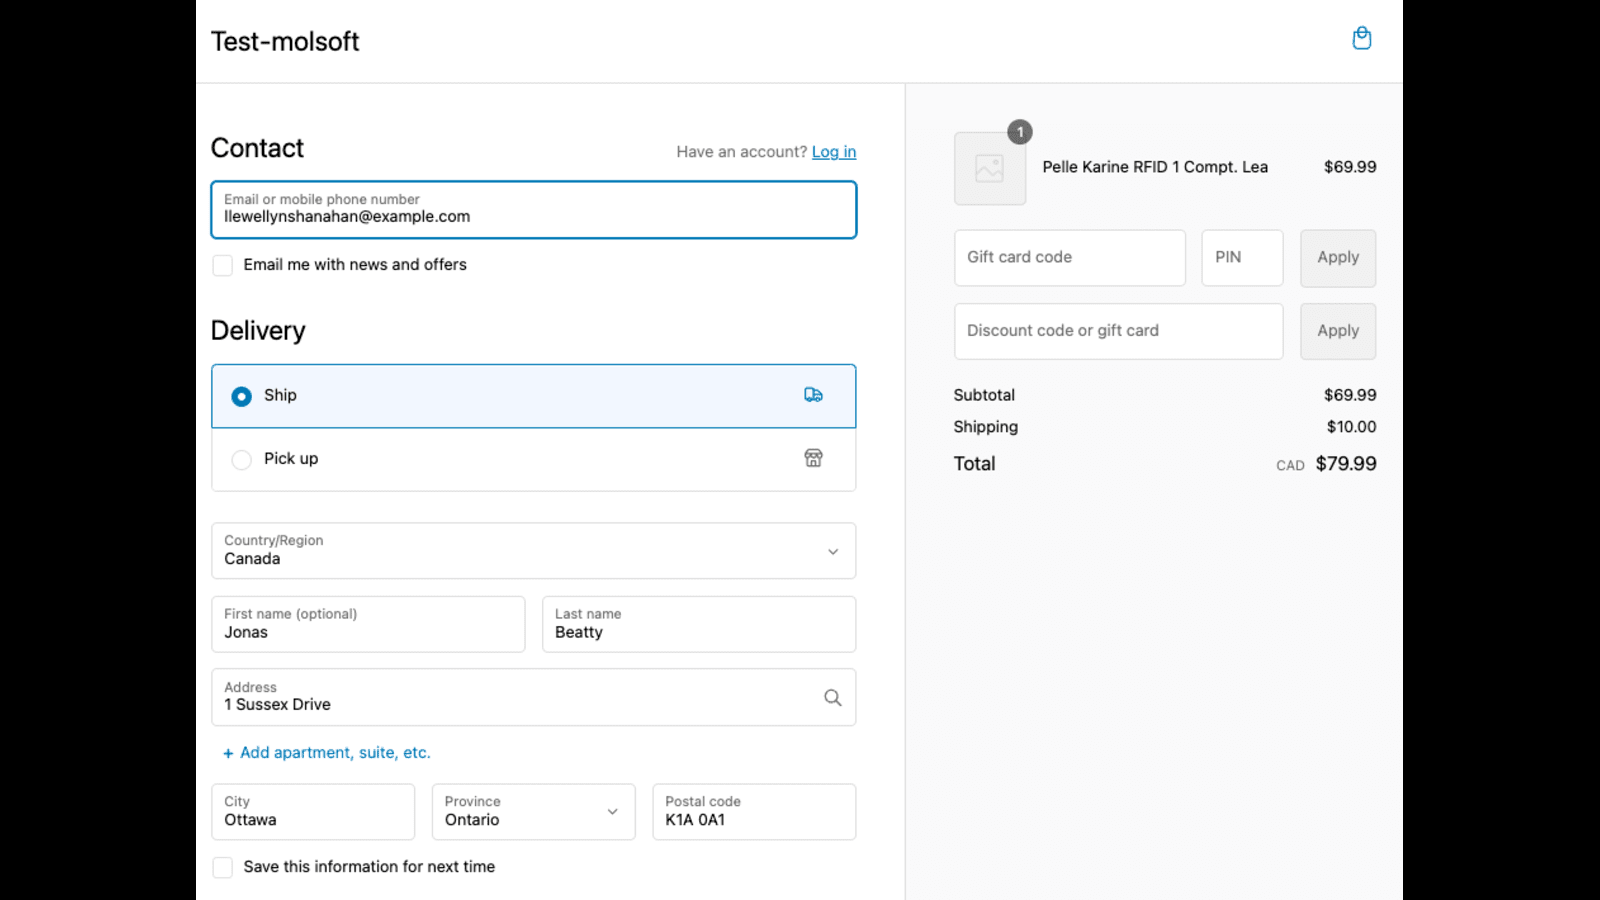1600x900 pixels.
Task: Click the address search magnifier icon
Action: tap(832, 697)
